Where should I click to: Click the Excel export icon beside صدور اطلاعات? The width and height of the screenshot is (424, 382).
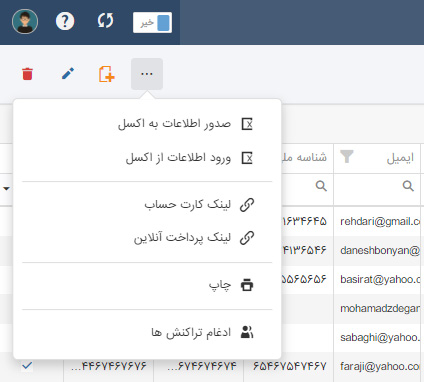[247, 124]
